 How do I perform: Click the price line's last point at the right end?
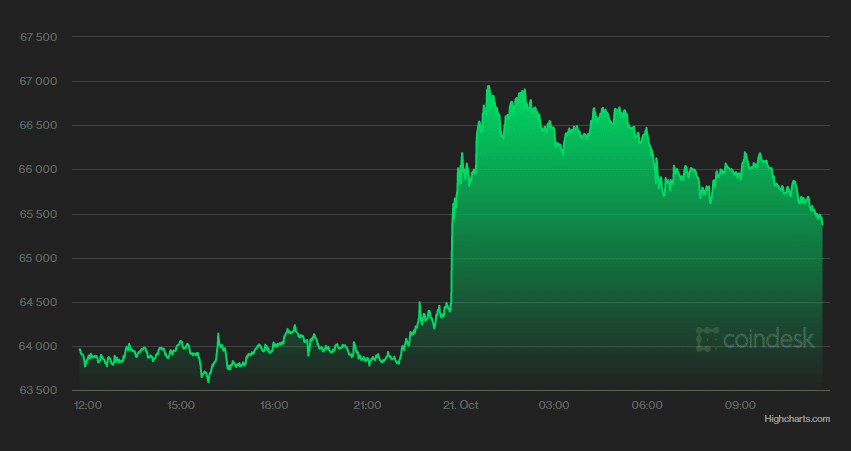(822, 224)
